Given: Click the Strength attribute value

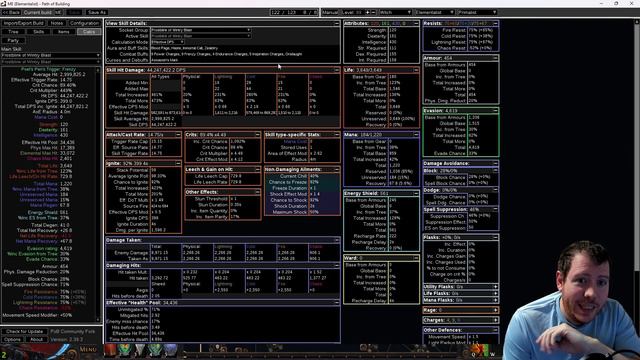Looking at the screenshot, I should point(393,30).
